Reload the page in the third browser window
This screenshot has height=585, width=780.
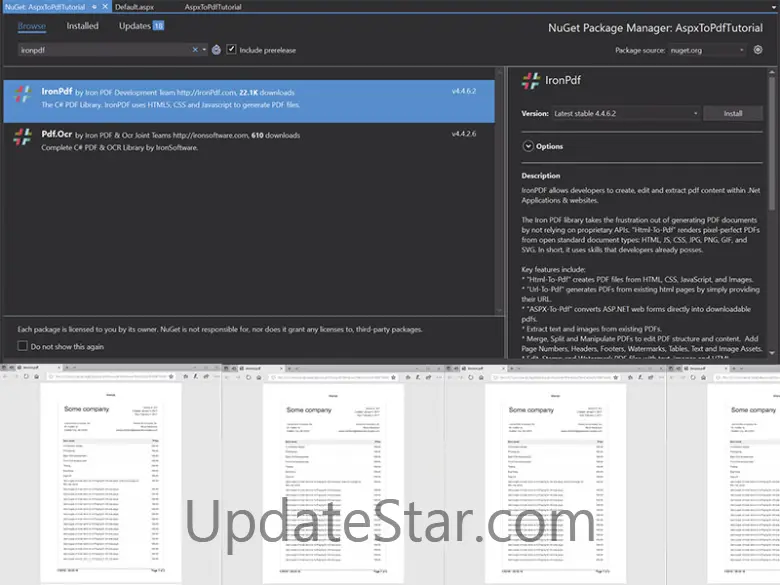pos(471,377)
